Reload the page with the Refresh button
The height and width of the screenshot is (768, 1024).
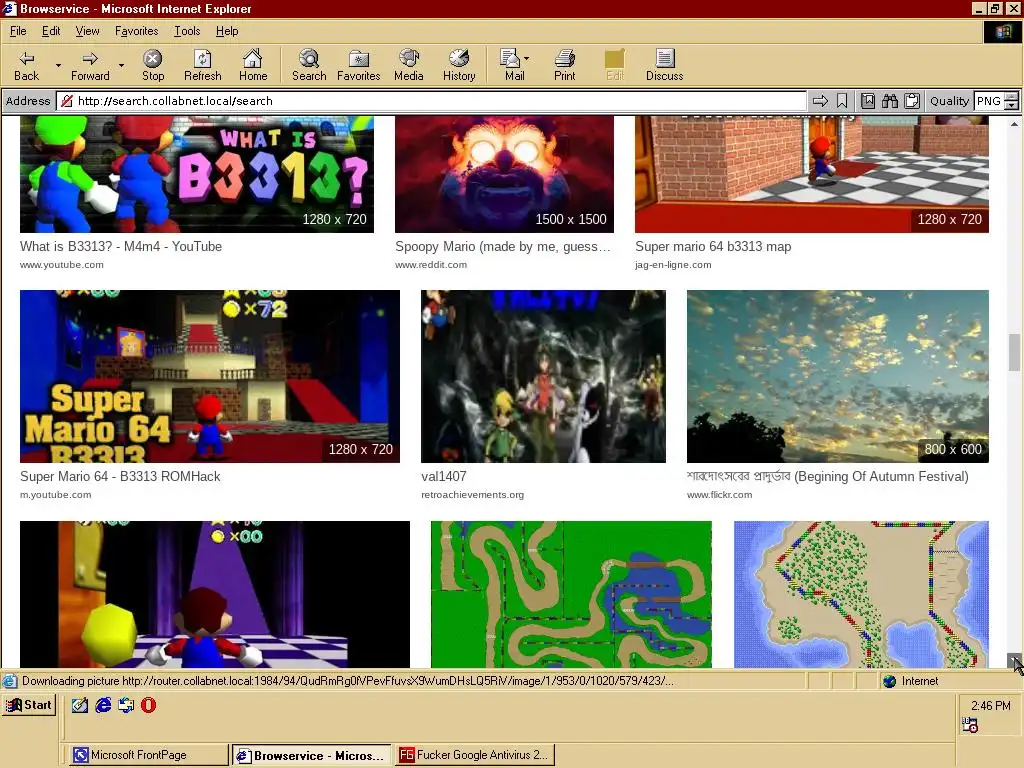202,66
